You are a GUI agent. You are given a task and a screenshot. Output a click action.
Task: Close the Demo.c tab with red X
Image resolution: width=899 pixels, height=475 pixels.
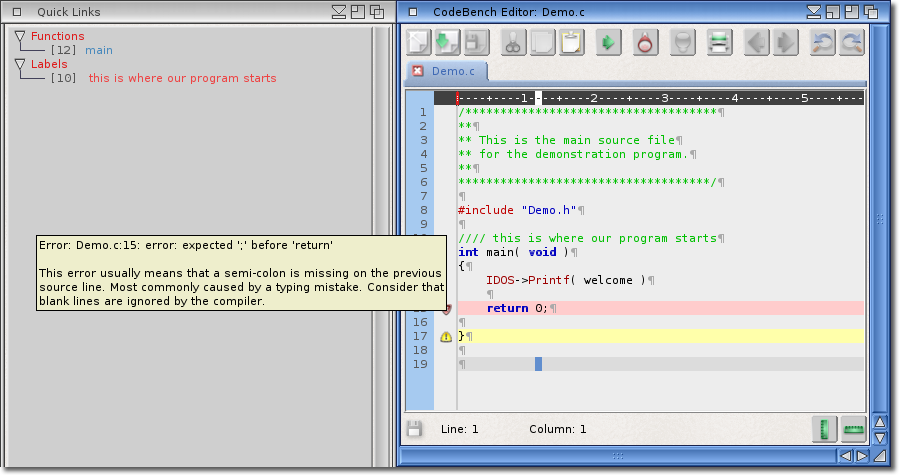(x=418, y=71)
